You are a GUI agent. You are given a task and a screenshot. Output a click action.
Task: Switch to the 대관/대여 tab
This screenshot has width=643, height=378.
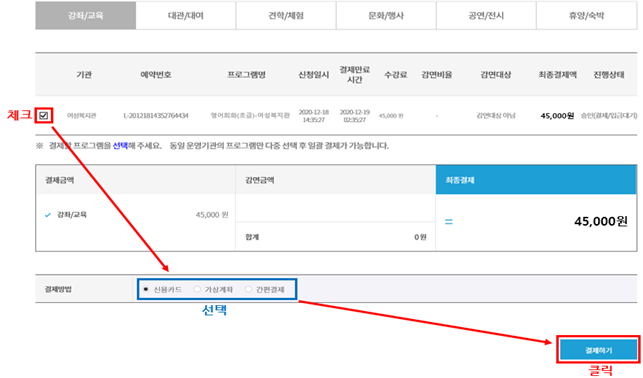[186, 16]
